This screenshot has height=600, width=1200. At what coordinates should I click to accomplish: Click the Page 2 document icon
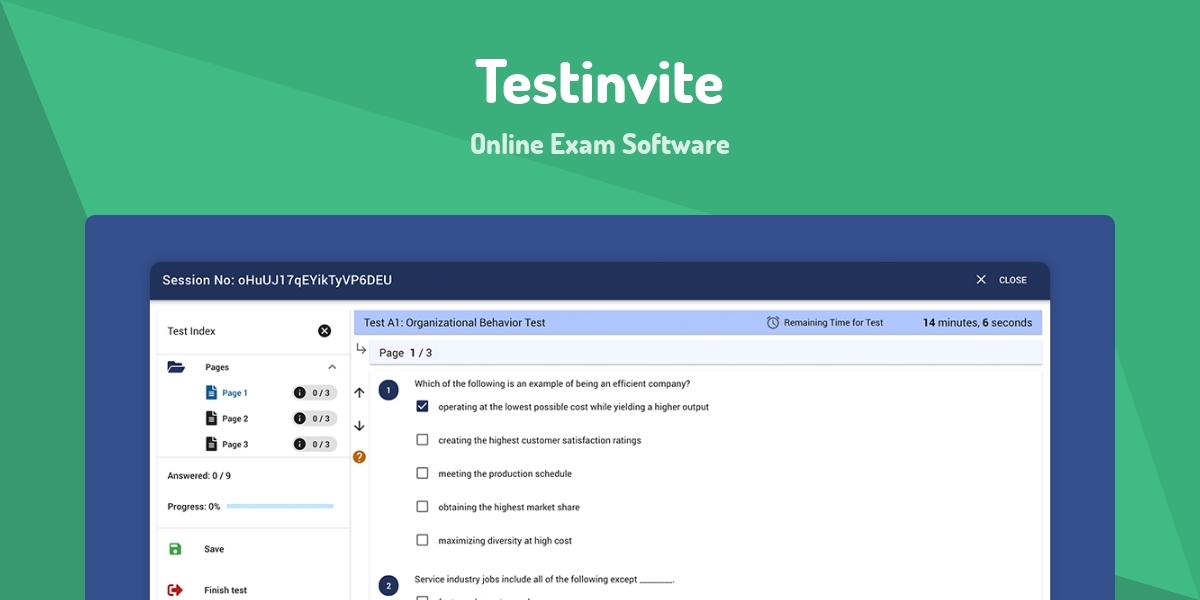click(x=212, y=418)
